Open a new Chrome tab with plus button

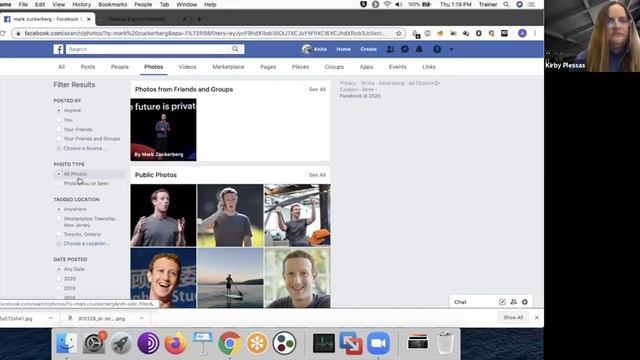click(x=200, y=19)
